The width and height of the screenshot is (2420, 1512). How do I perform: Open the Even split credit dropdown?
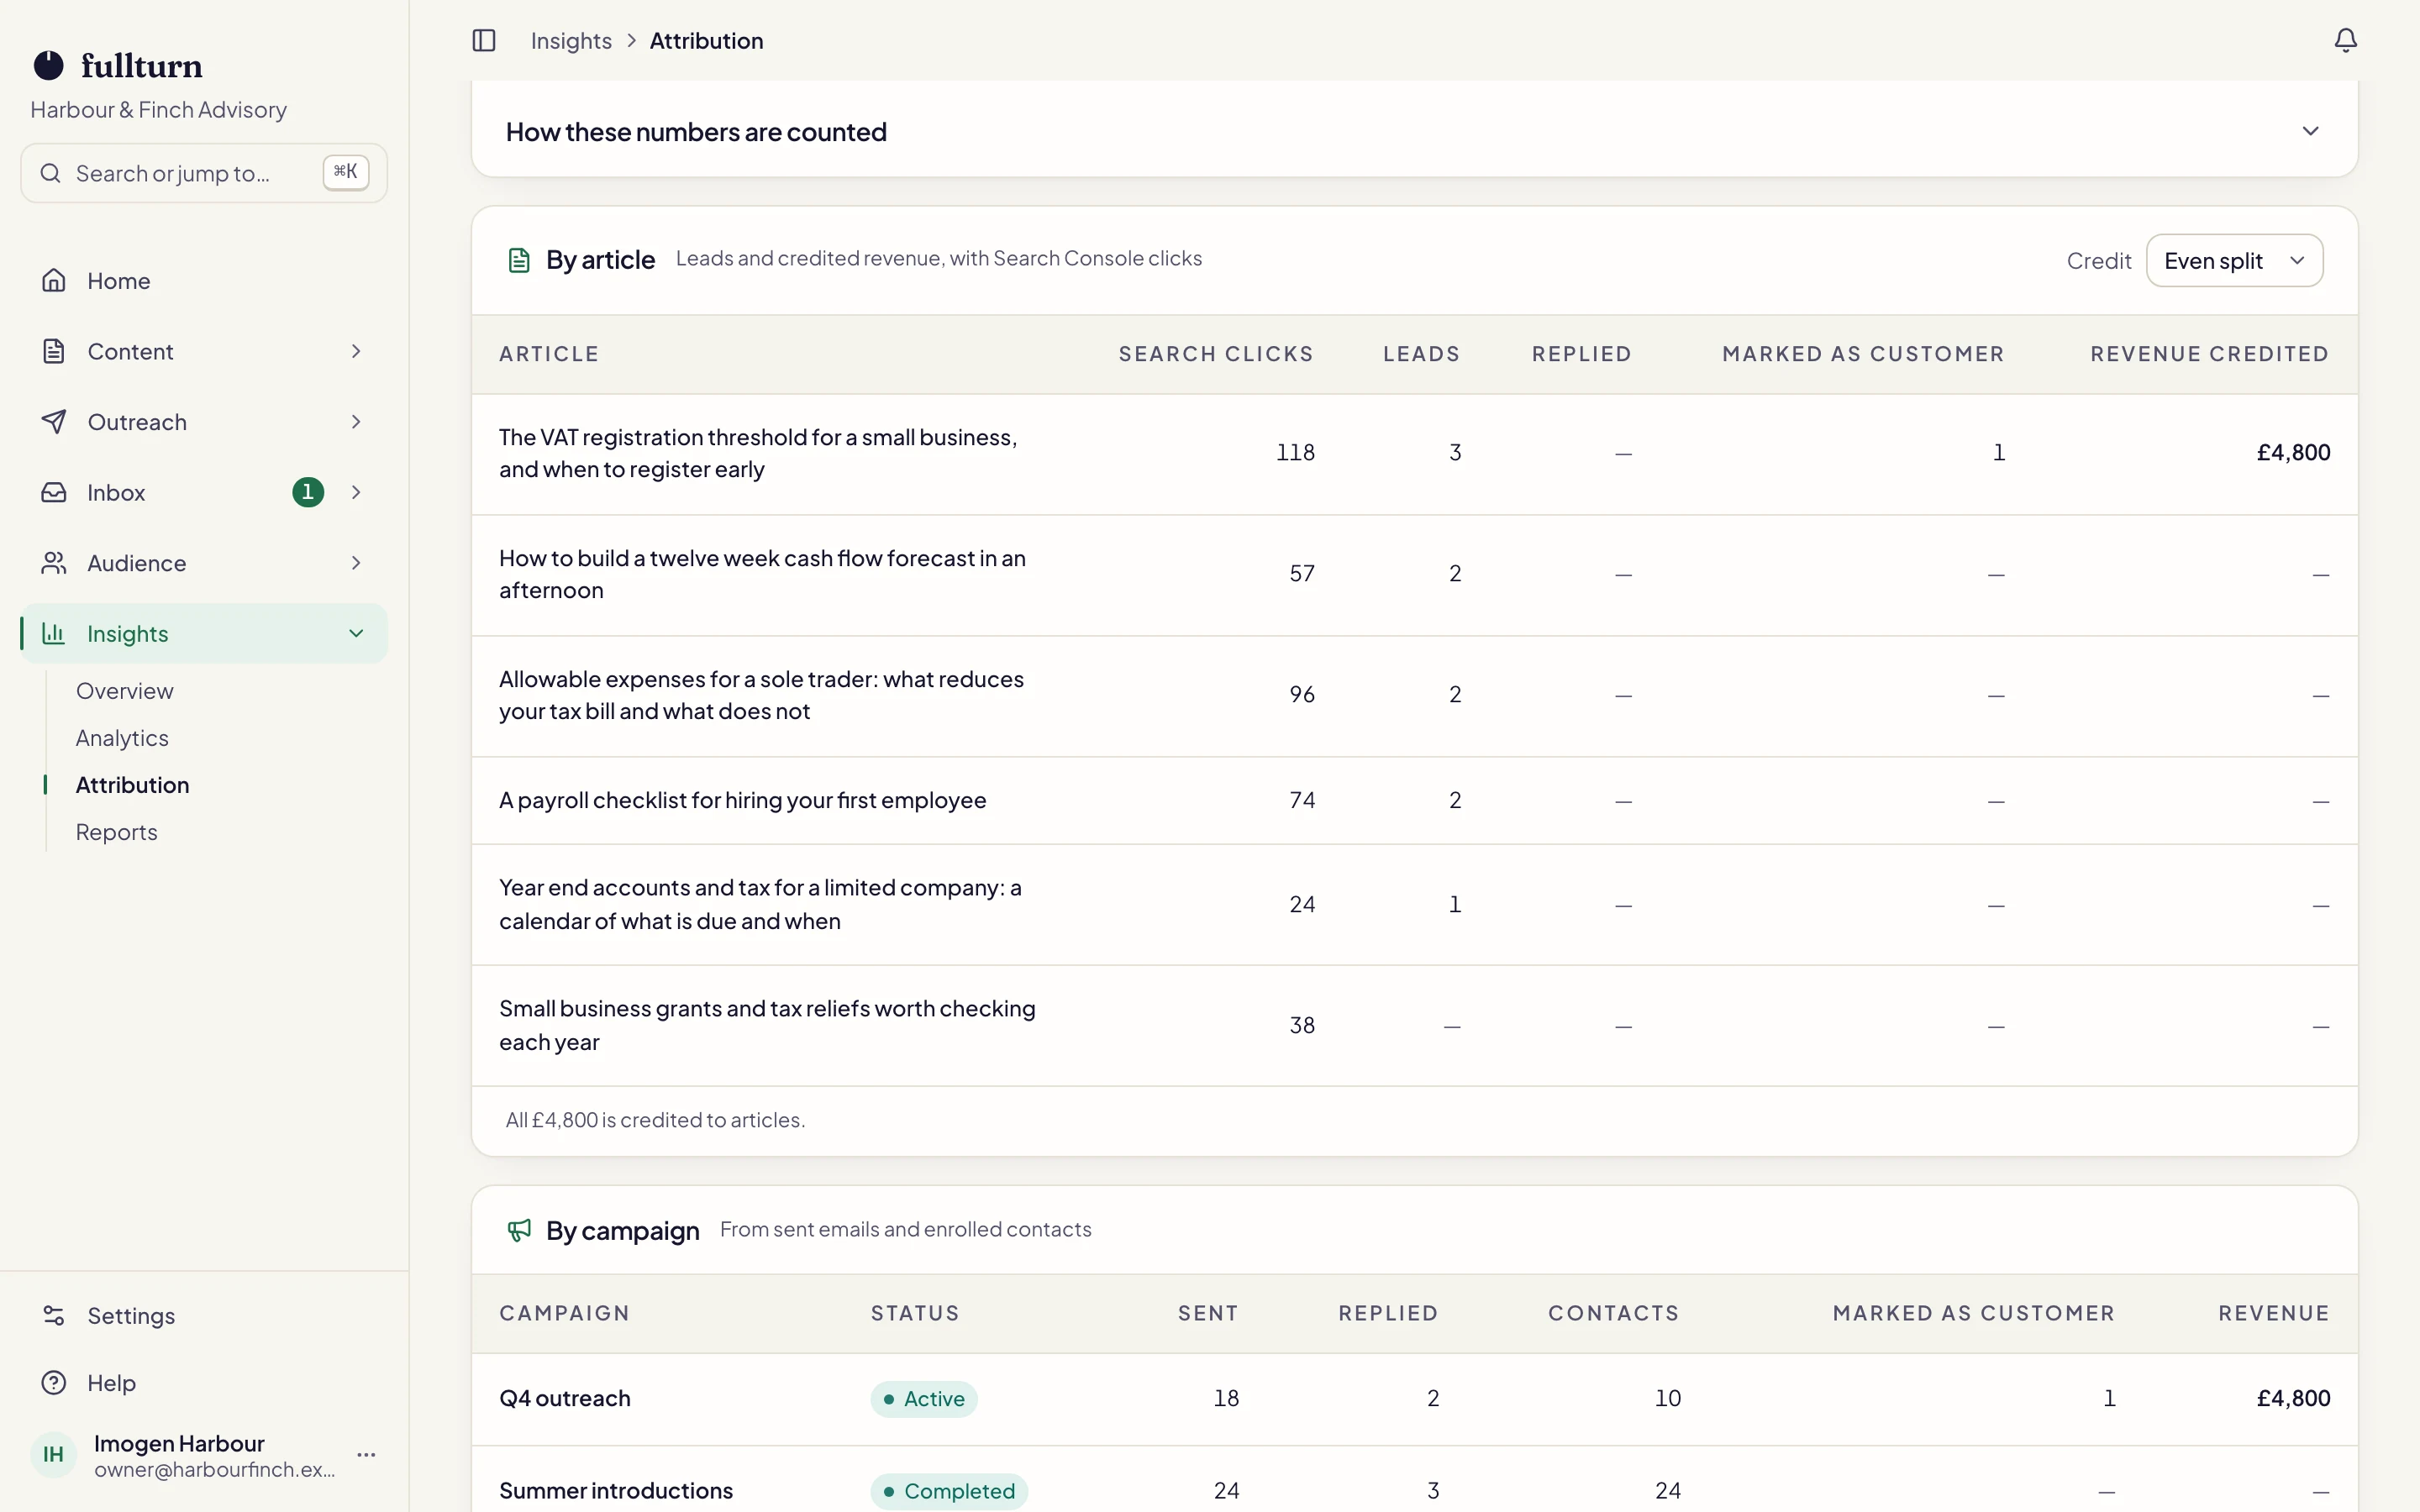click(2234, 261)
